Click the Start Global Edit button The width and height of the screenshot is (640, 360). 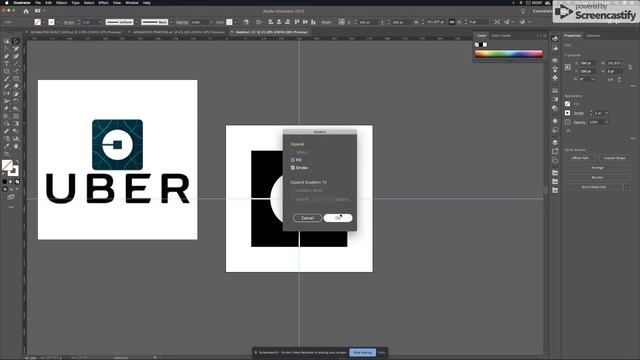tap(594, 187)
